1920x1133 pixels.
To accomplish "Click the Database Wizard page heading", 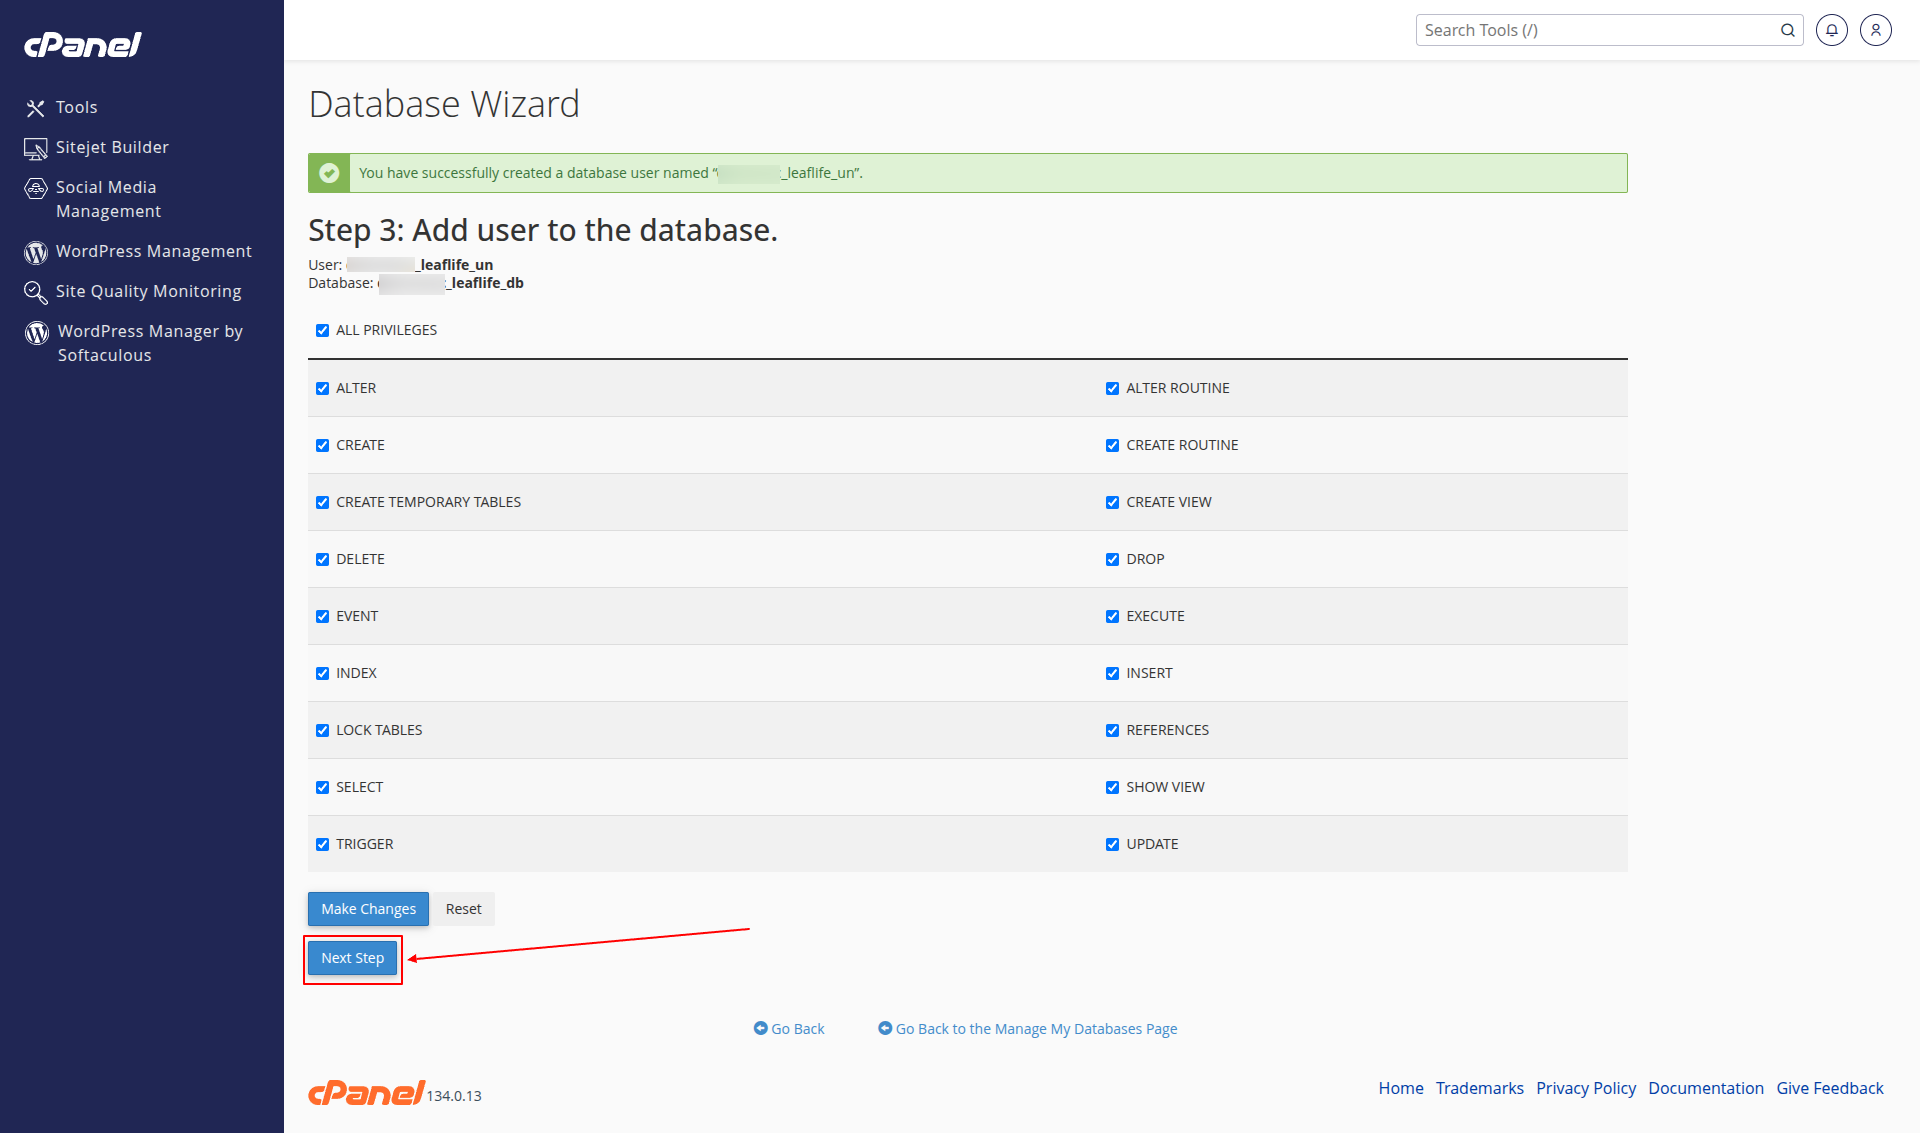I will pyautogui.click(x=444, y=104).
